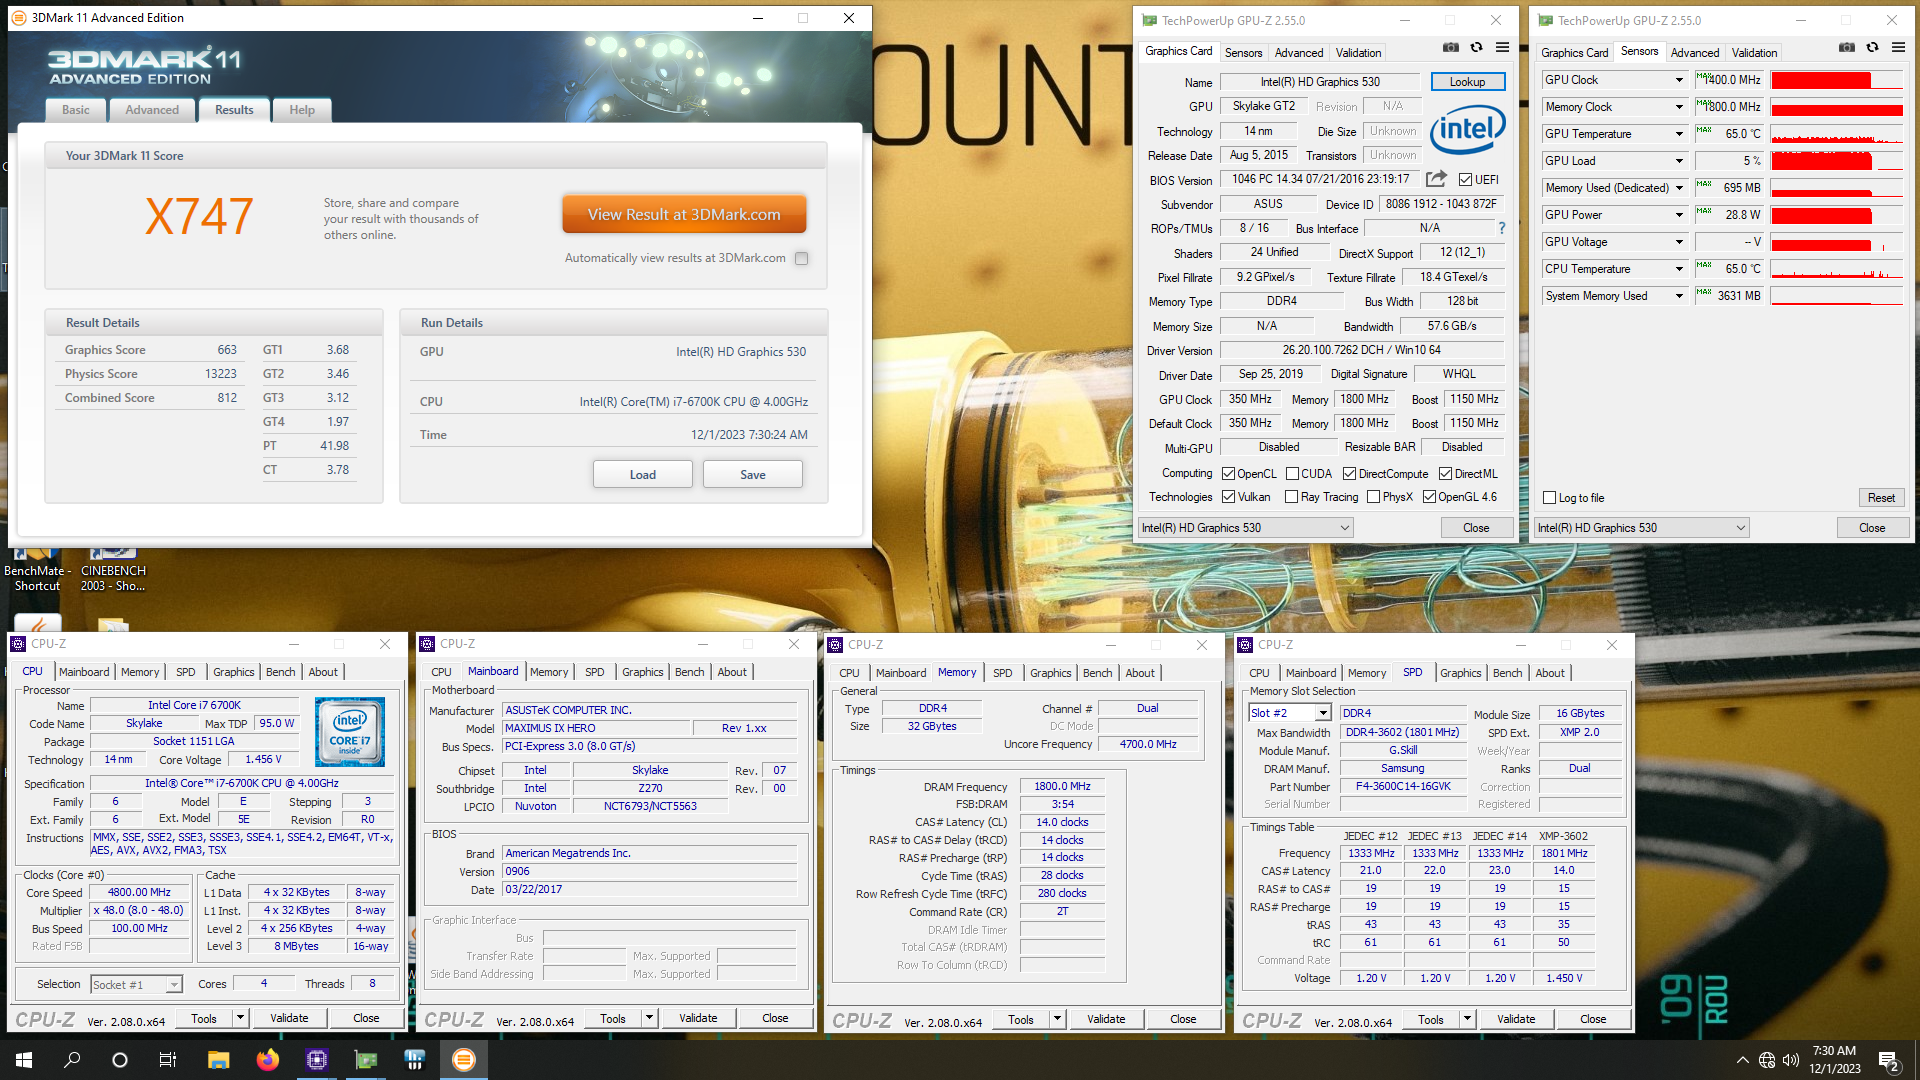The width and height of the screenshot is (1920, 1080).
Task: Click the Memory Used (Dedicated) sensor graph
Action: point(1836,188)
